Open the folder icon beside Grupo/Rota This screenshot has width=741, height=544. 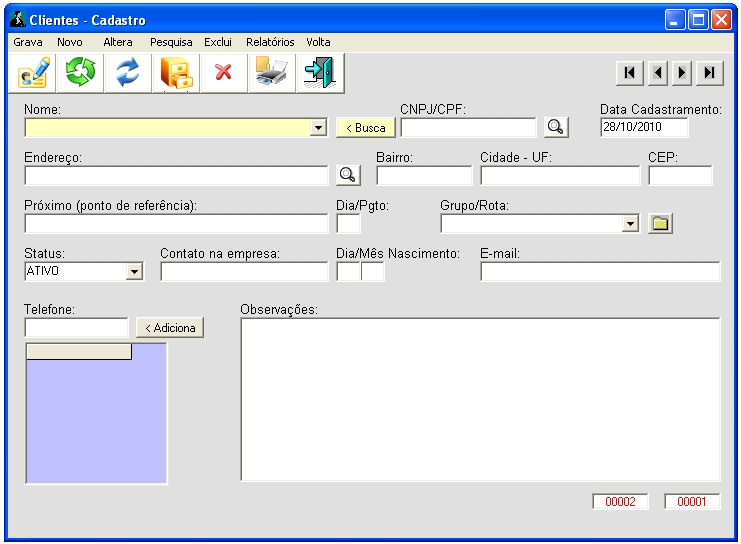click(x=659, y=223)
